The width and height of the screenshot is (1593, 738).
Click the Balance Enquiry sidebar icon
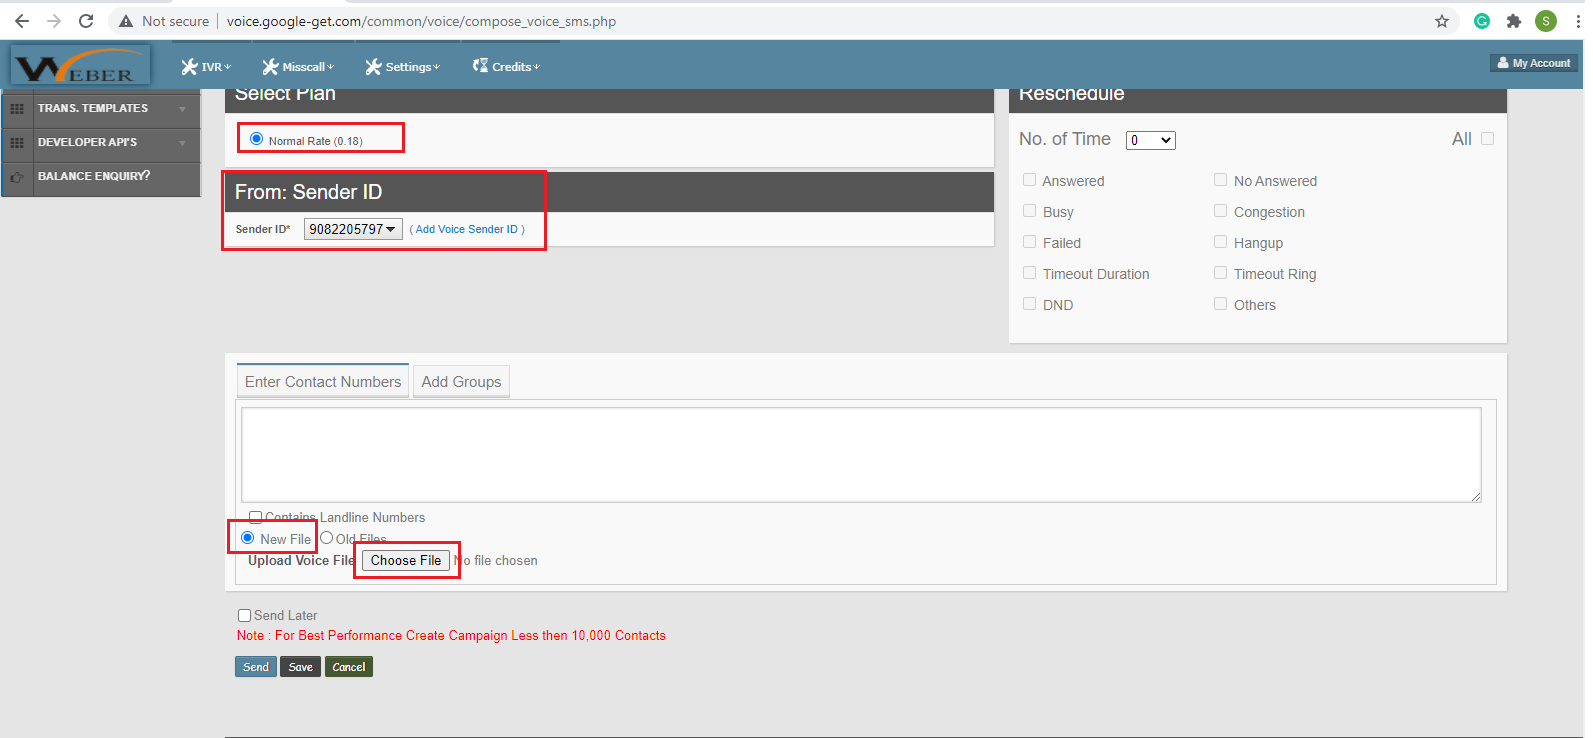tap(17, 177)
